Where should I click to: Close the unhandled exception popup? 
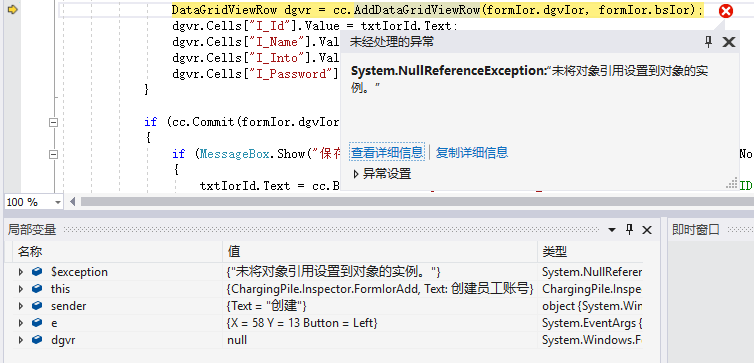coord(729,42)
